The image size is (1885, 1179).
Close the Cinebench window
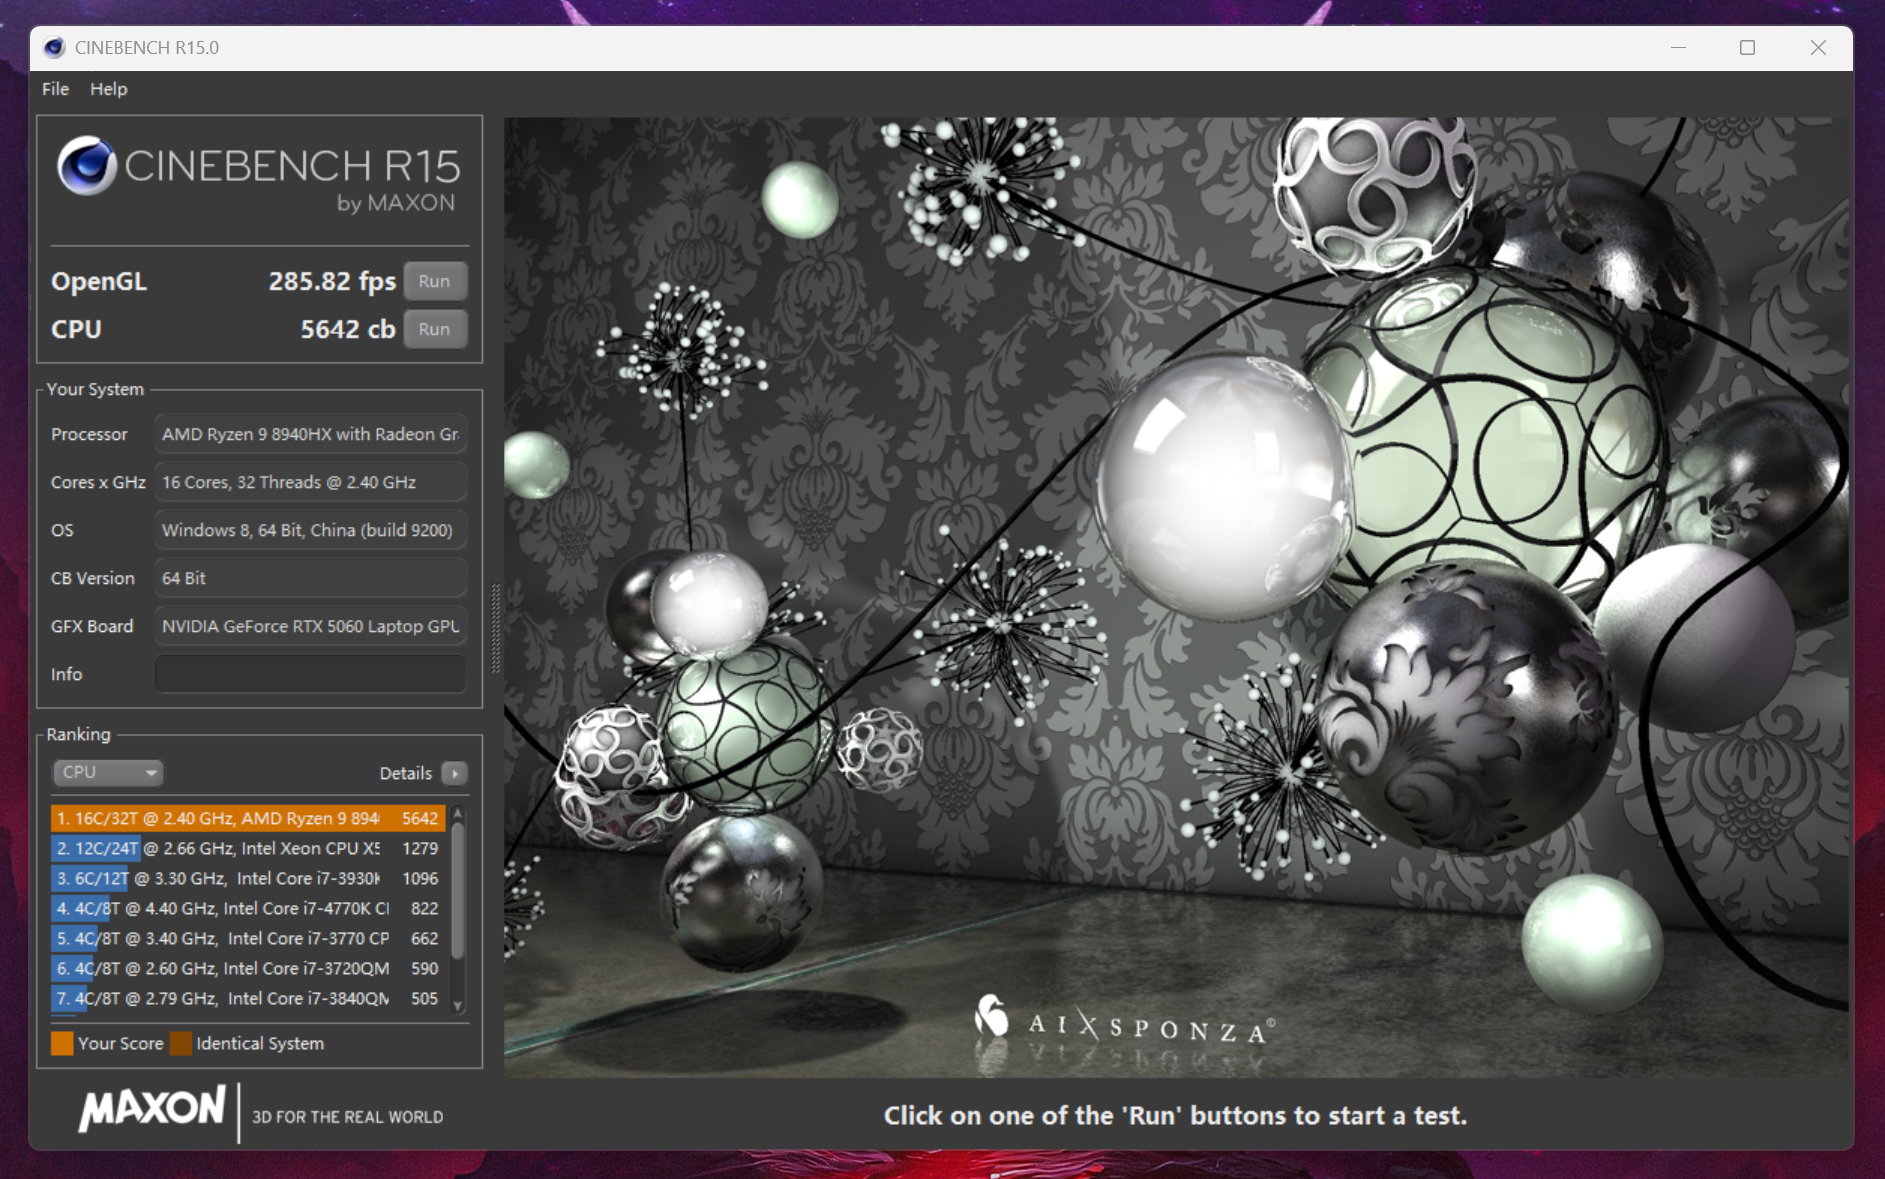click(x=1818, y=47)
